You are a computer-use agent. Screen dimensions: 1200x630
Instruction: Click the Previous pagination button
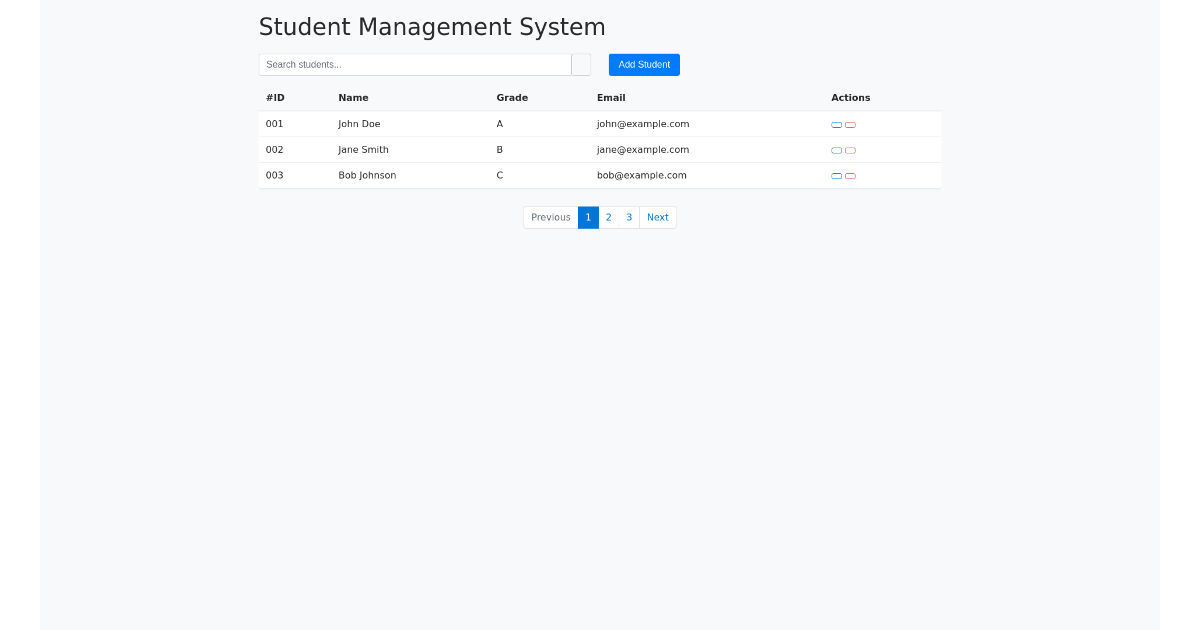click(550, 217)
